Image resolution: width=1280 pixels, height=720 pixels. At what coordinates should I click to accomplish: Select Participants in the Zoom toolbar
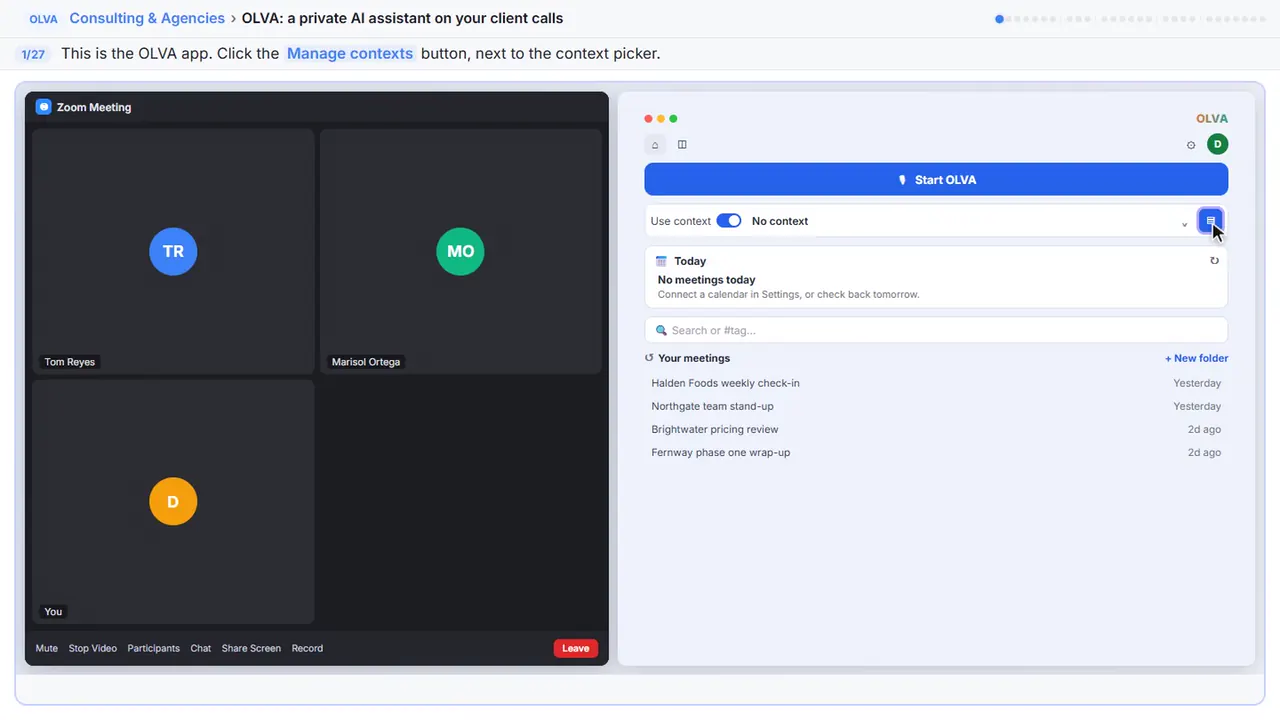pyautogui.click(x=154, y=648)
